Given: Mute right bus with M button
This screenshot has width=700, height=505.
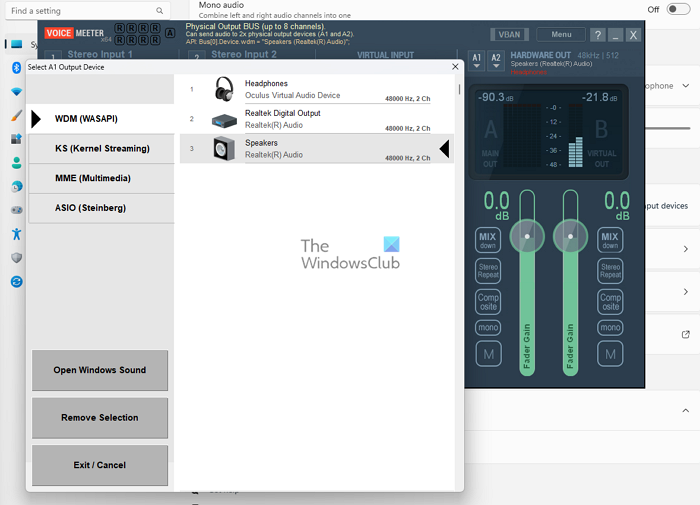Looking at the screenshot, I should point(610,354).
